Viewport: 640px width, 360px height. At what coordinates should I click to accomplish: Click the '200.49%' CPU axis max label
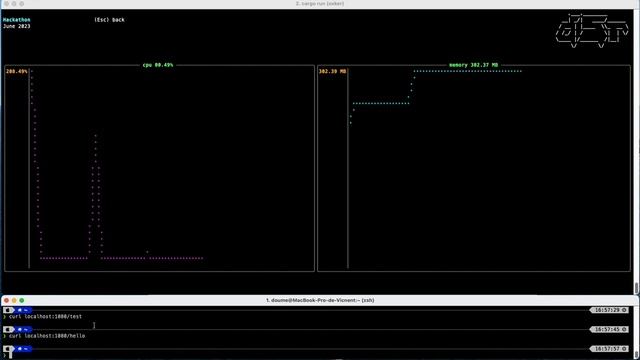tap(17, 71)
